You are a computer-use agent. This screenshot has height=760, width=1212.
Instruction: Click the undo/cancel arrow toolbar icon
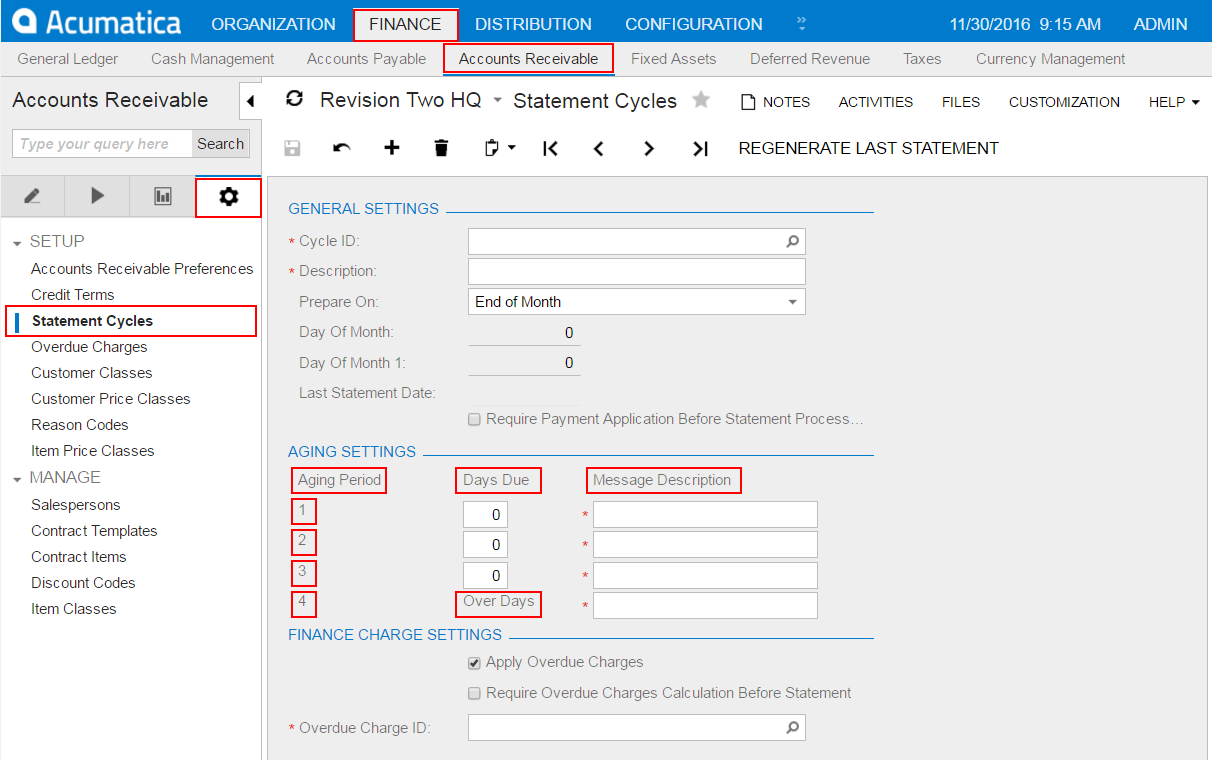coord(342,148)
